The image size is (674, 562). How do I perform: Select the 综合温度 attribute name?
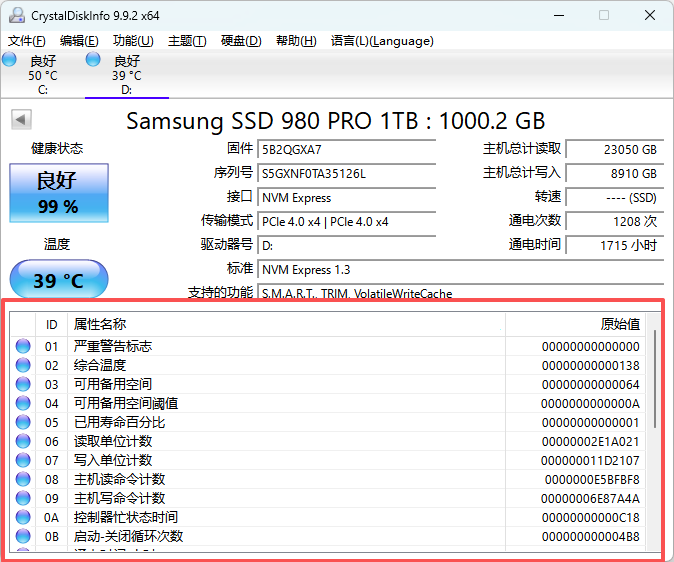(100, 365)
